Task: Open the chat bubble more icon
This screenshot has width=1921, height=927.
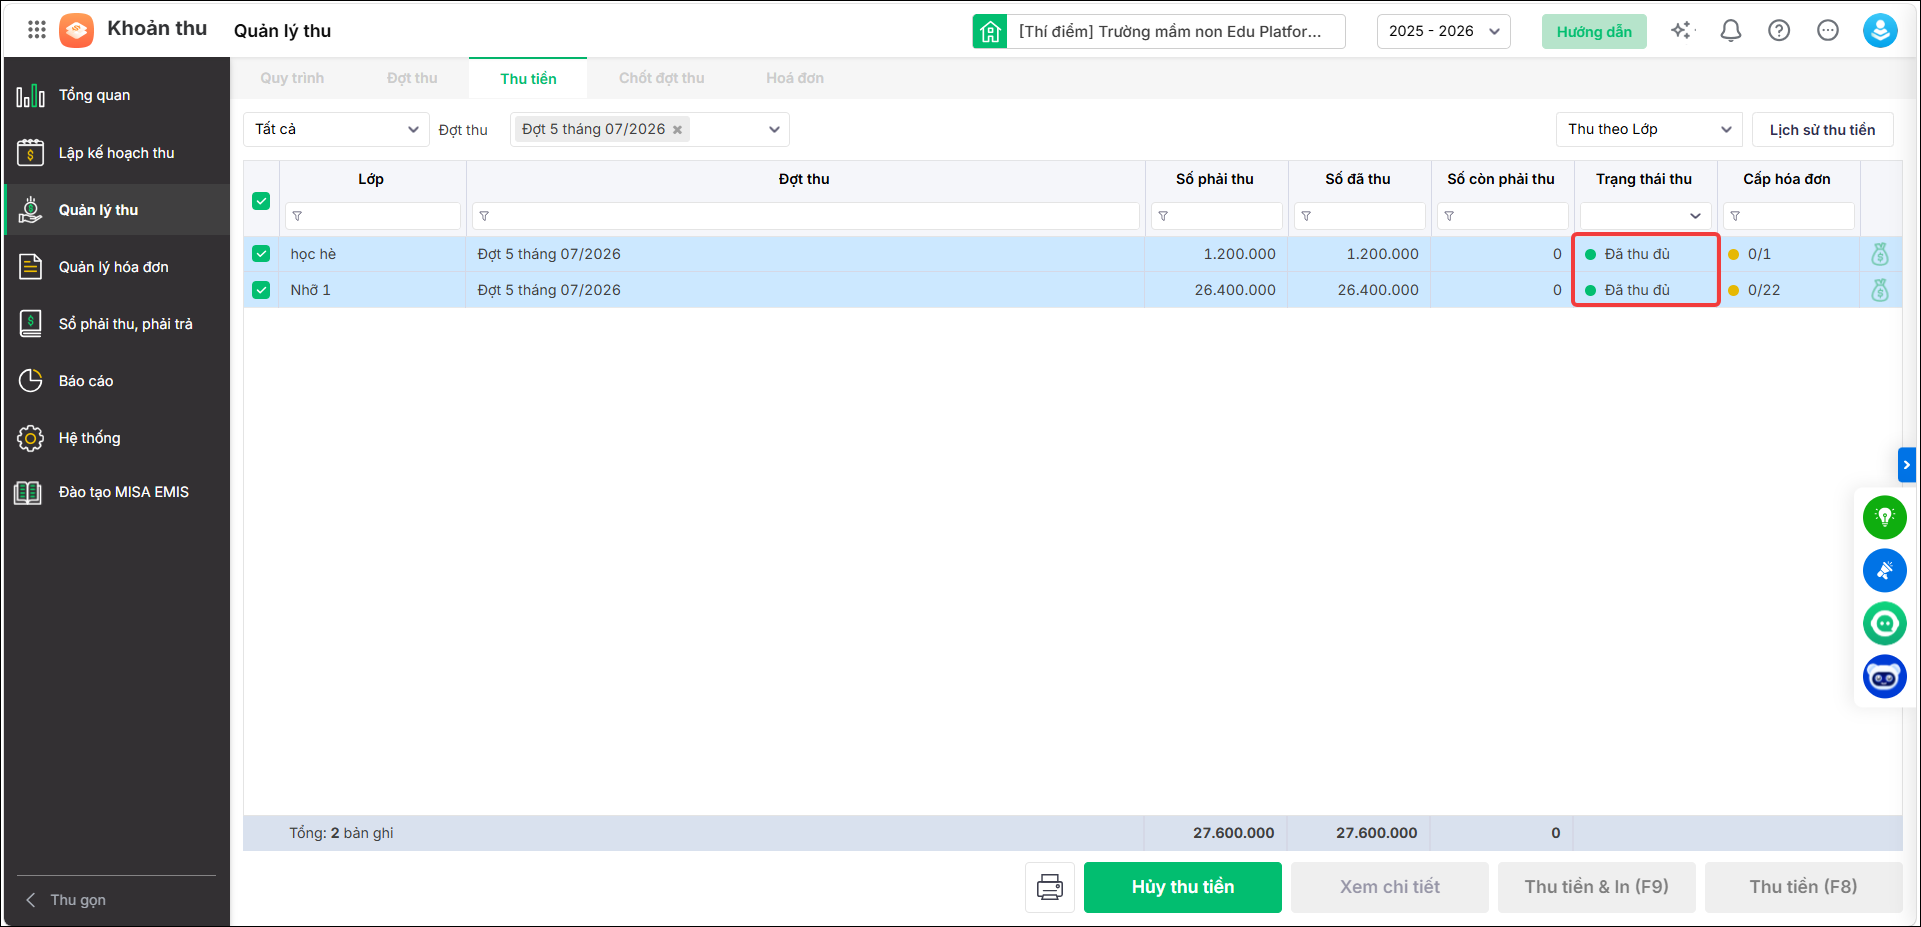Action: click(1828, 30)
